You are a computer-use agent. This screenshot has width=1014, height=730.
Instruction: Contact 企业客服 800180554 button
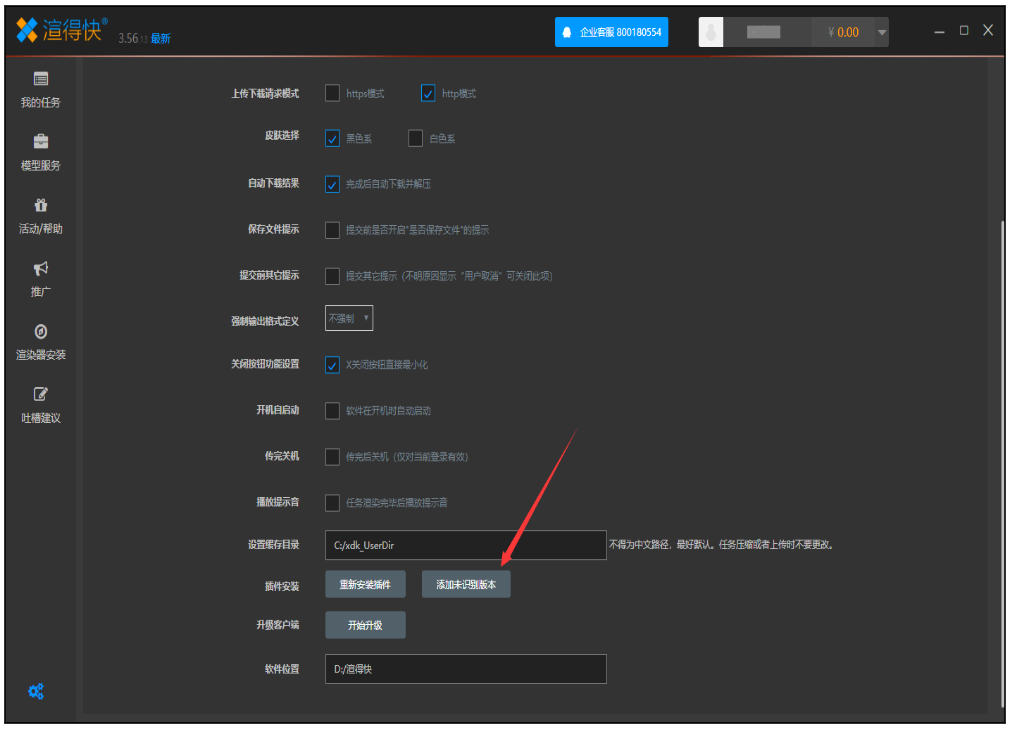coord(611,32)
